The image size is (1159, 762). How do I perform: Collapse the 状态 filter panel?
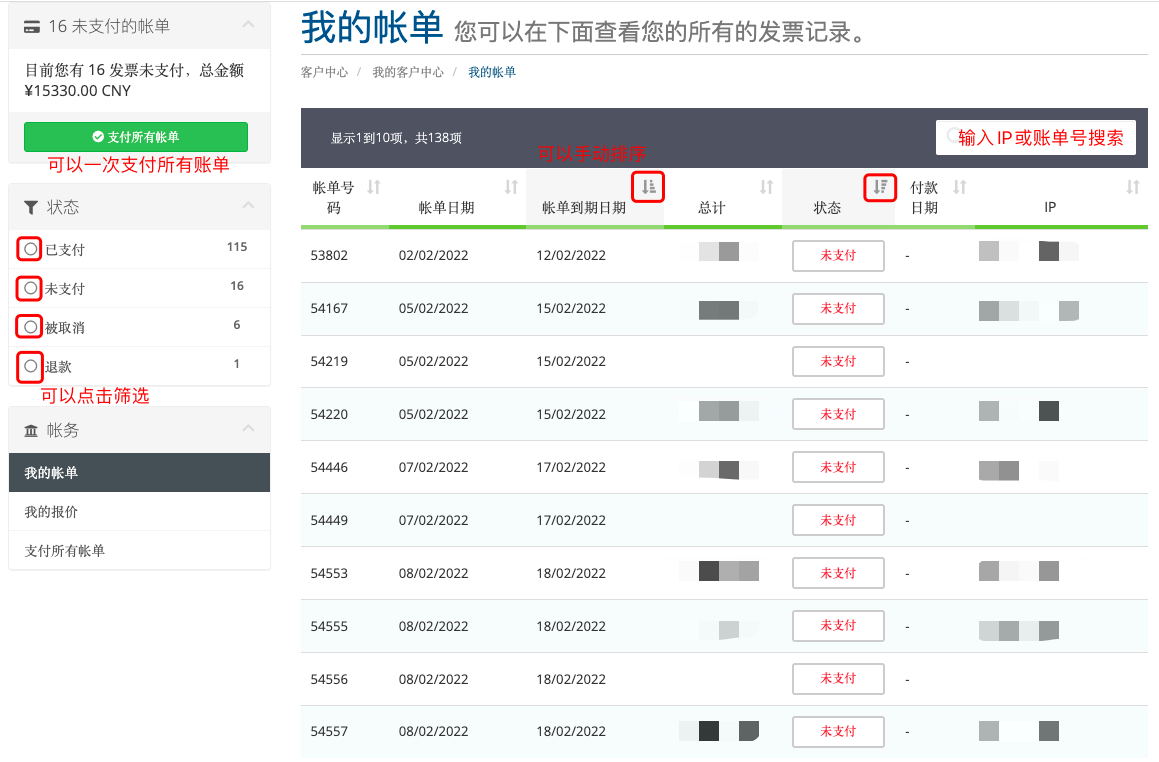pyautogui.click(x=248, y=206)
